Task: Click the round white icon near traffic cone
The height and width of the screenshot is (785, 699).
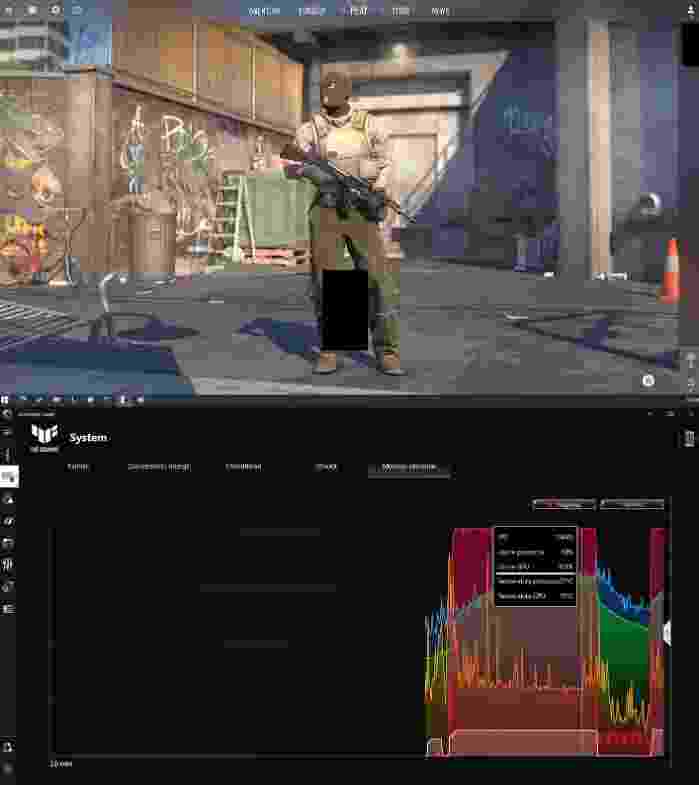Action: point(648,381)
